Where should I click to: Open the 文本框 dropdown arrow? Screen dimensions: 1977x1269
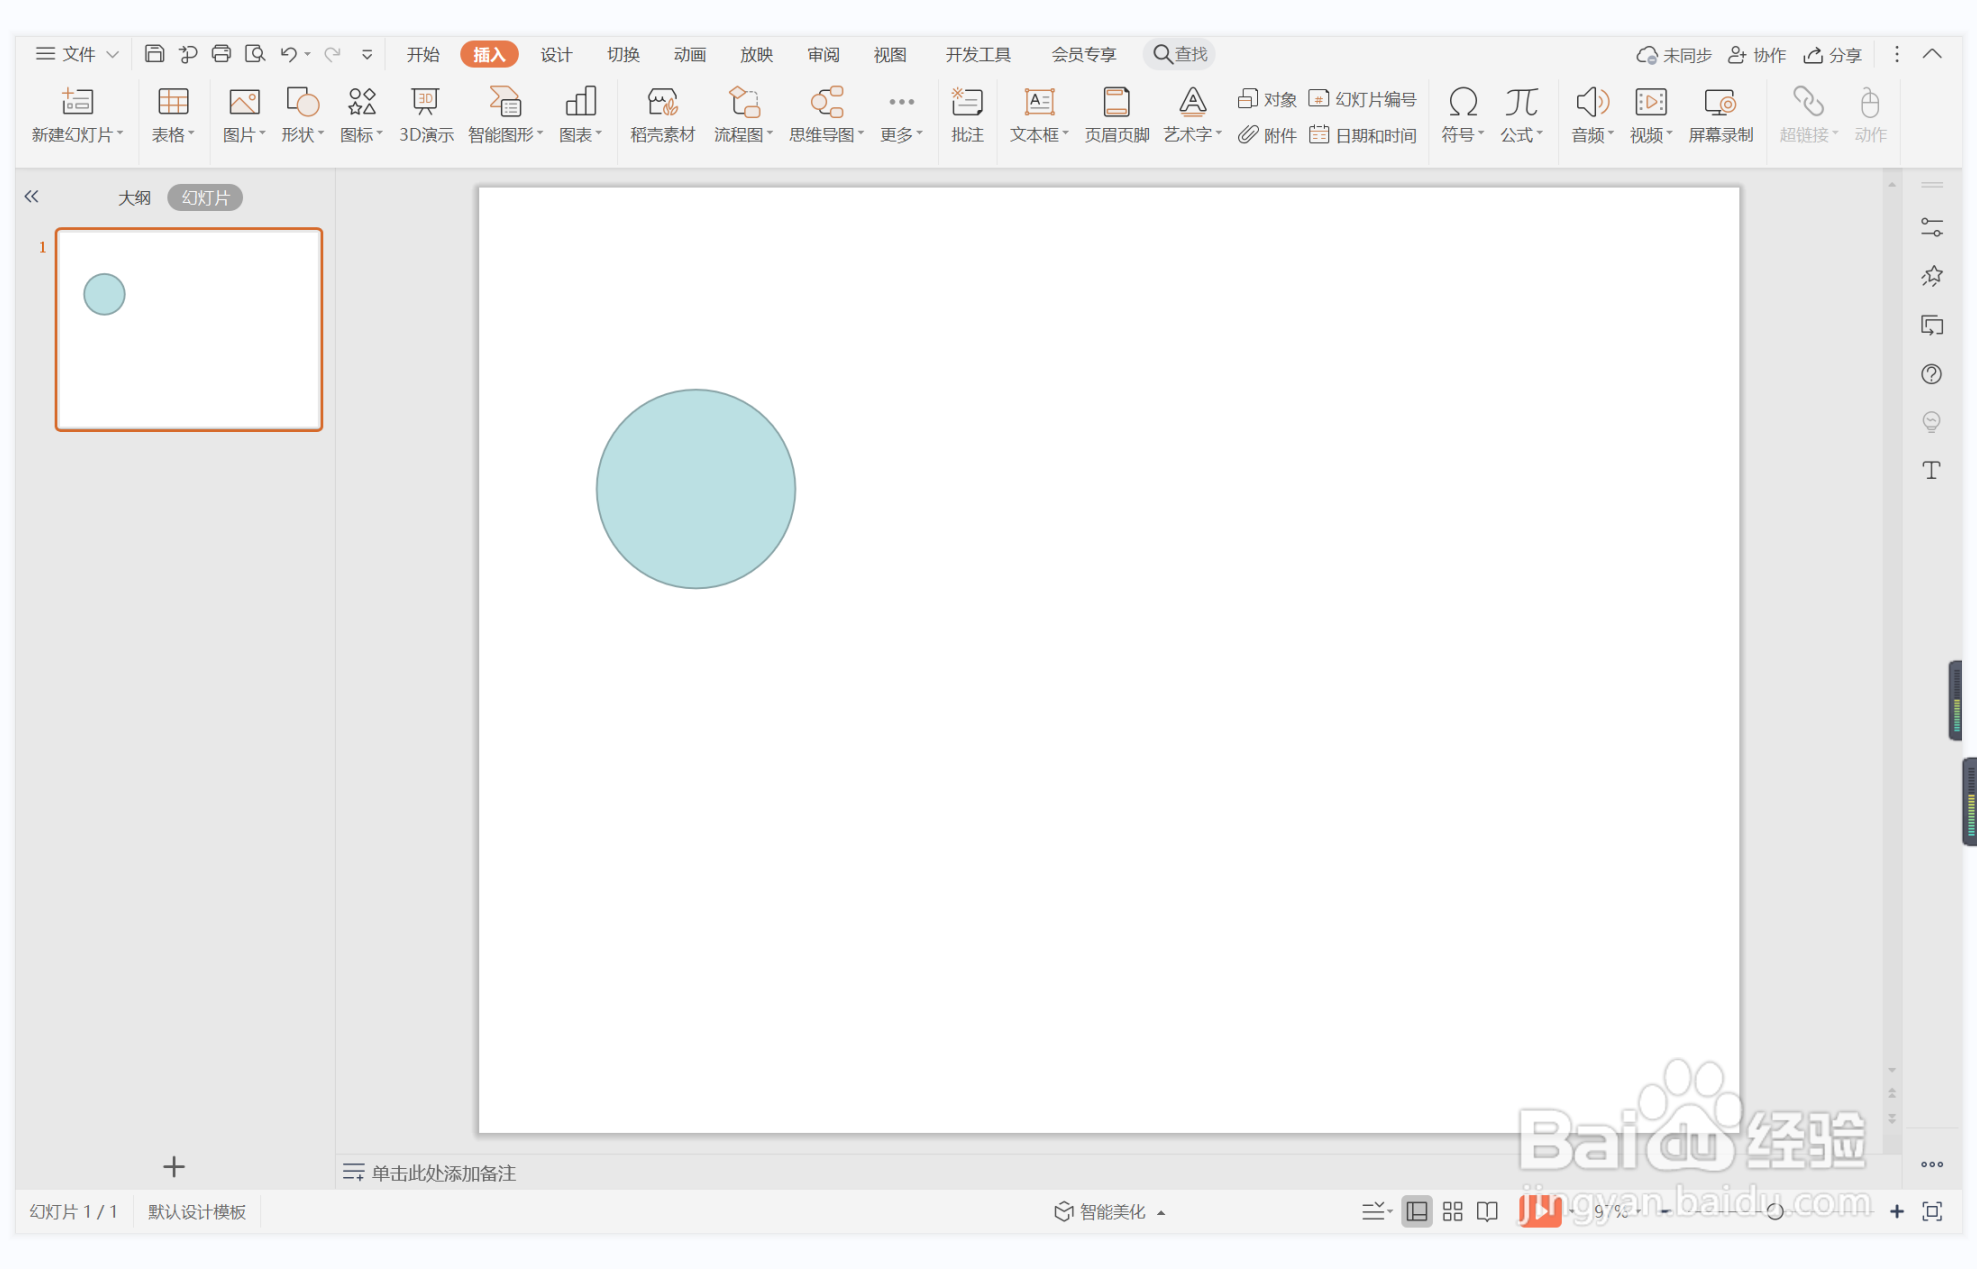point(1065,134)
